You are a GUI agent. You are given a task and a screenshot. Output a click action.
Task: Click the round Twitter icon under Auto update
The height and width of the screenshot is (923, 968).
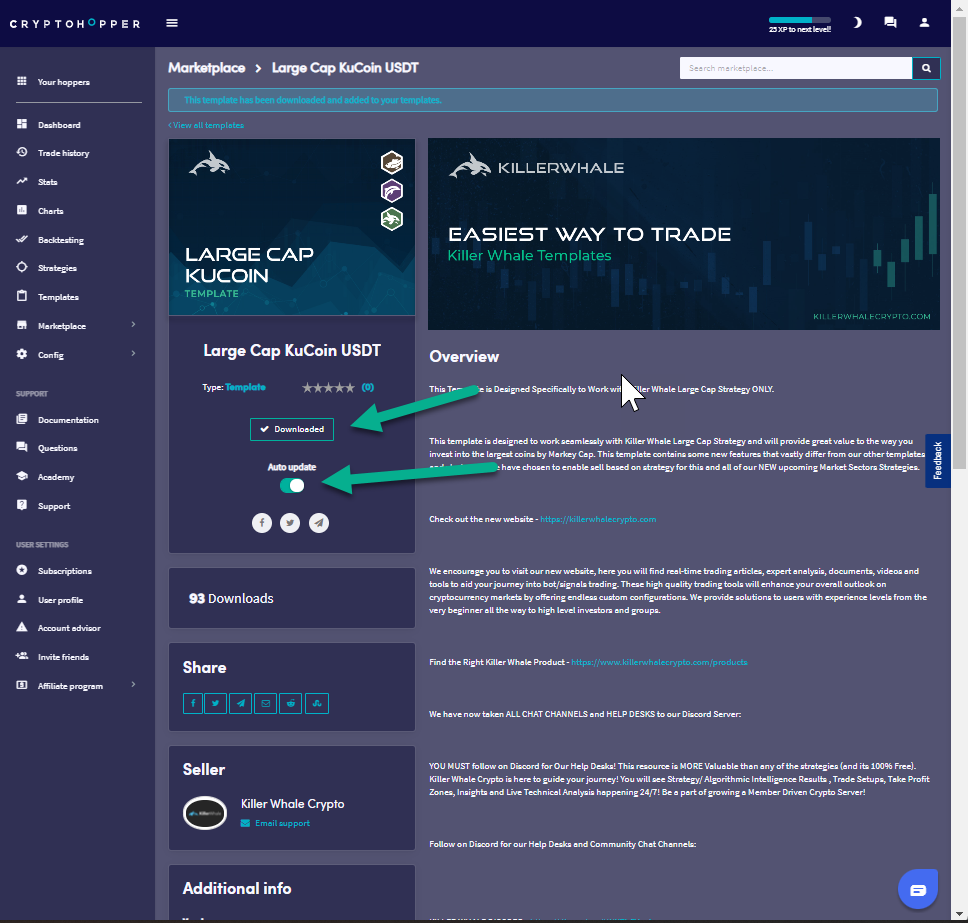pyautogui.click(x=290, y=523)
